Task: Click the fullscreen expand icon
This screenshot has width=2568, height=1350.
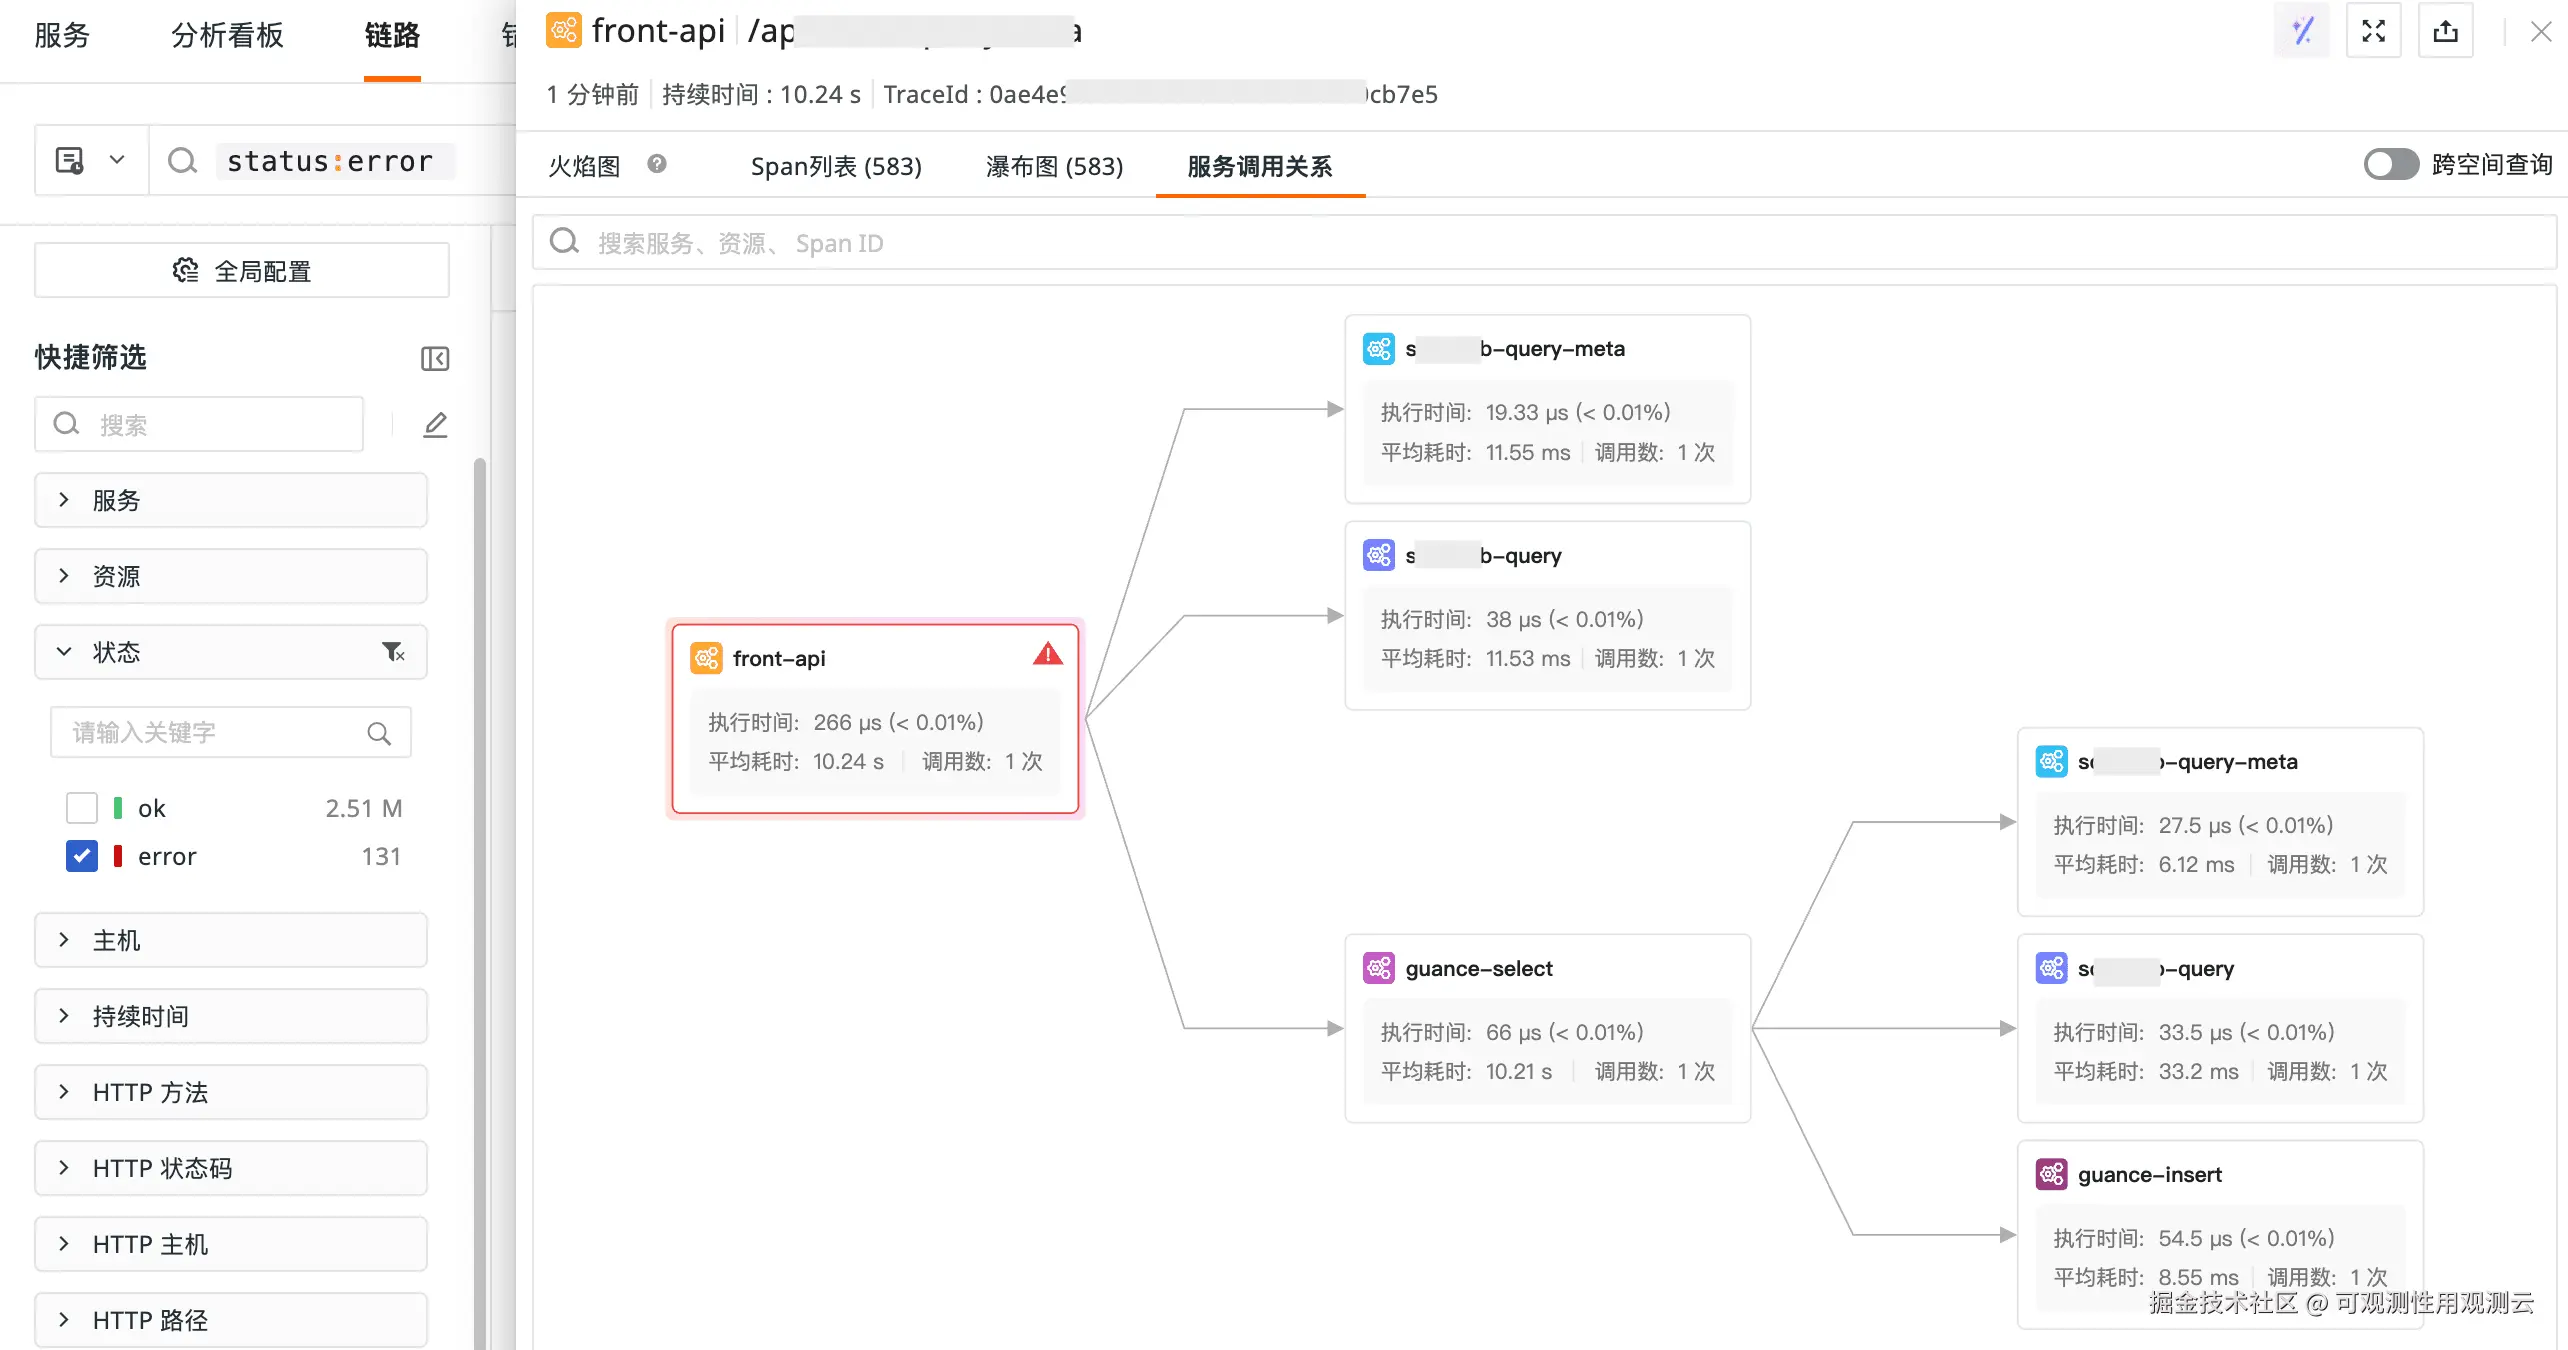Action: click(x=2373, y=31)
